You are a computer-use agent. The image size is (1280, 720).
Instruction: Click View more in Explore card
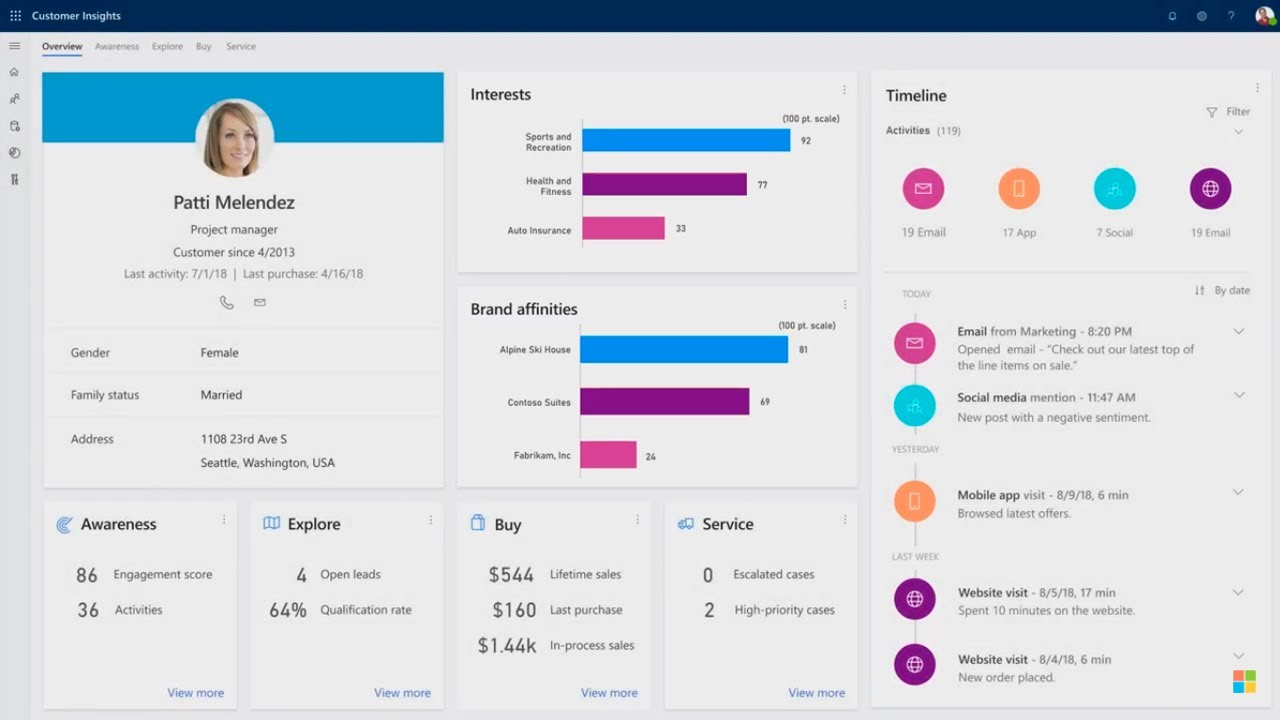403,692
